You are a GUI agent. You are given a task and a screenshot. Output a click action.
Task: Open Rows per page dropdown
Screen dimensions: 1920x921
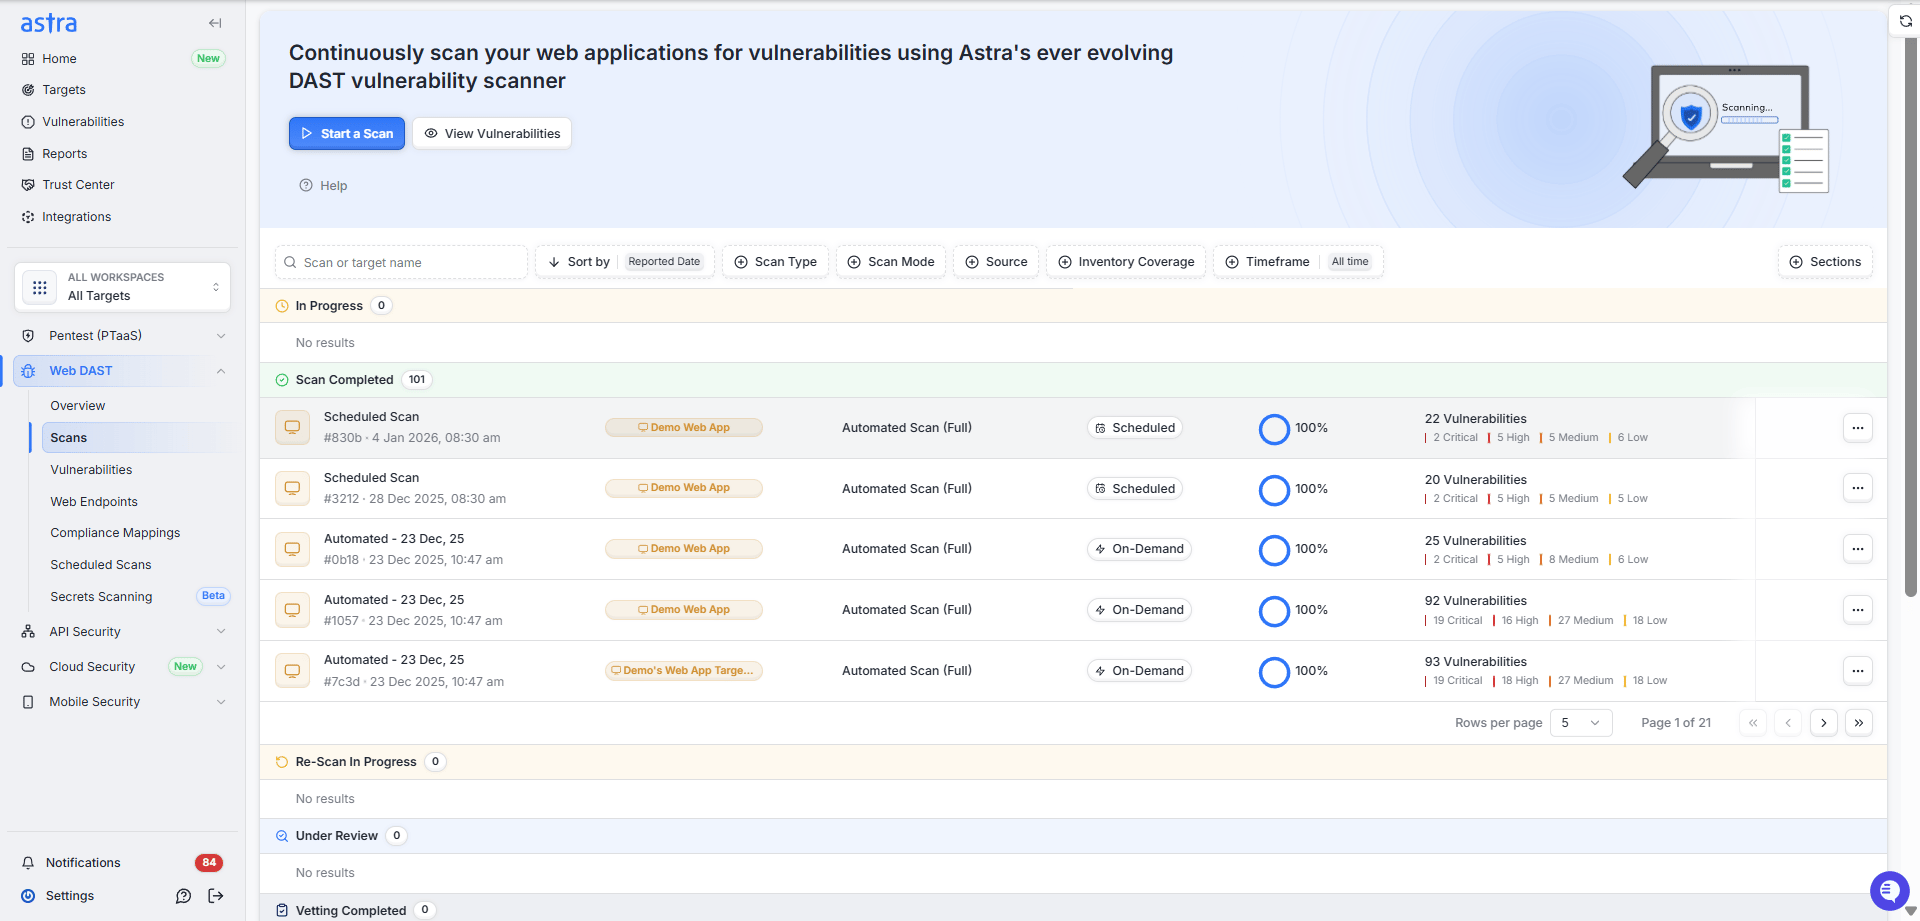[1581, 723]
